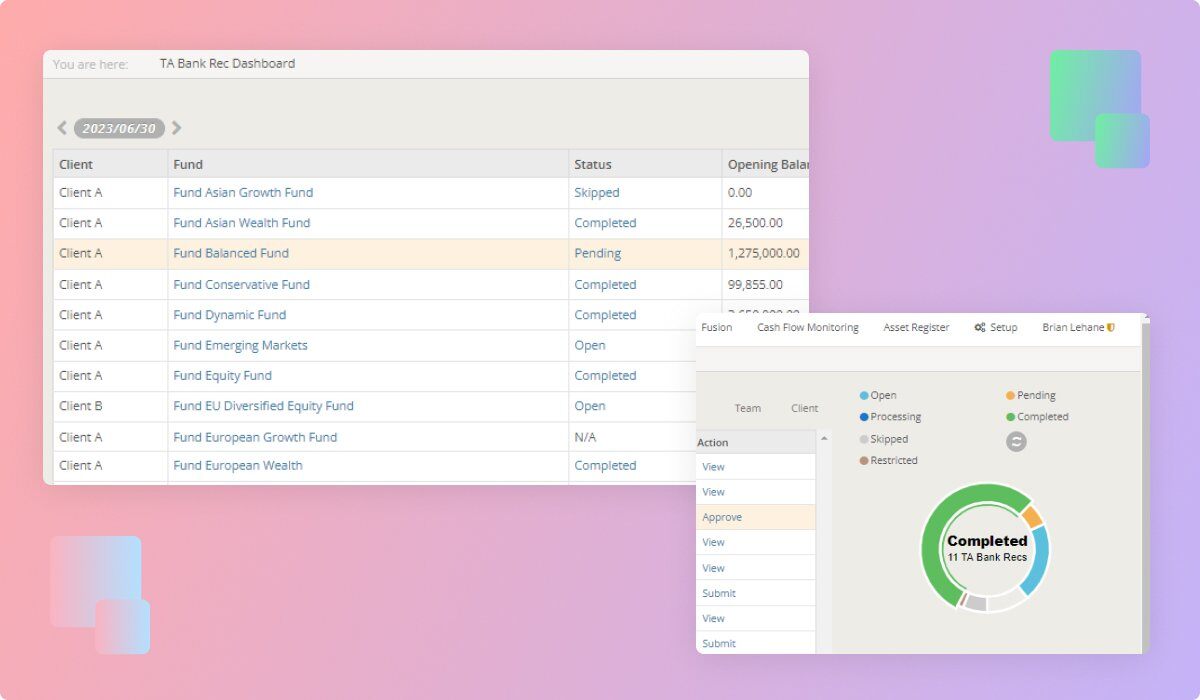The height and width of the screenshot is (700, 1200).
Task: Sort the table by the Fund column header
Action: [x=188, y=164]
